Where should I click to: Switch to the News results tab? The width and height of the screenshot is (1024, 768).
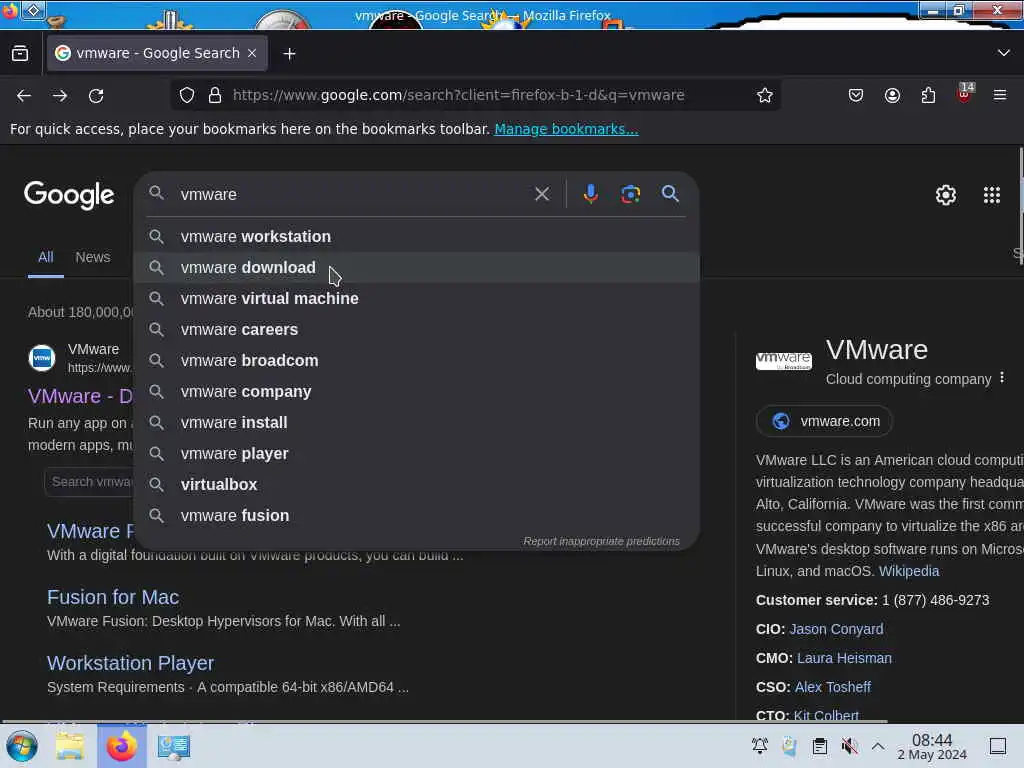click(93, 257)
